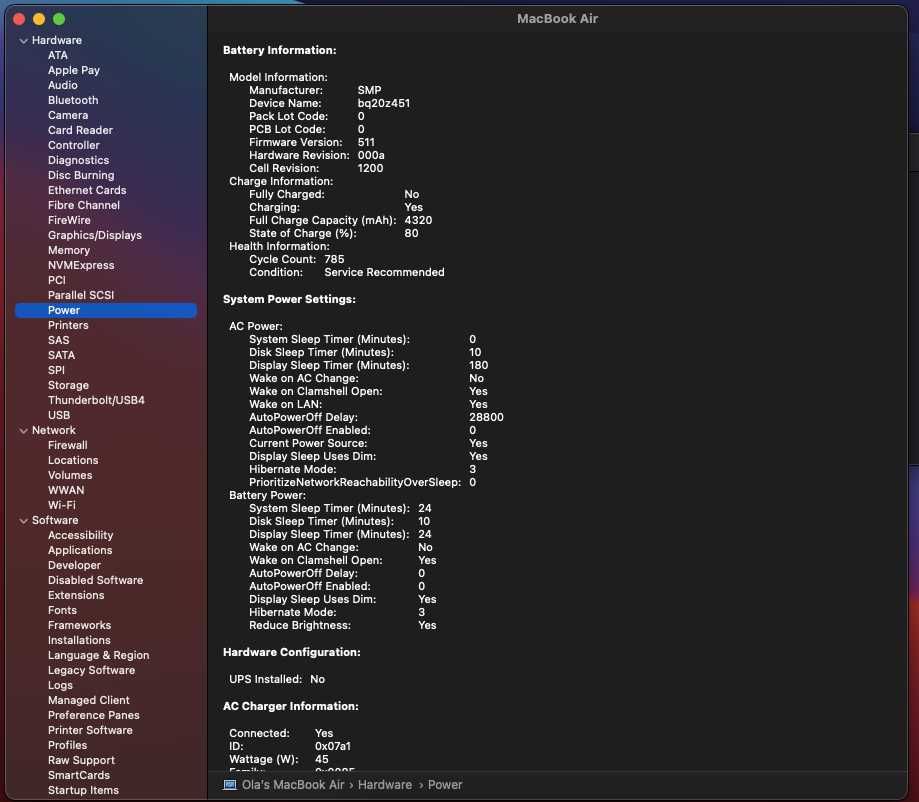This screenshot has width=919, height=802.
Task: Click the laptop icon in path bar
Action: pyautogui.click(x=230, y=784)
